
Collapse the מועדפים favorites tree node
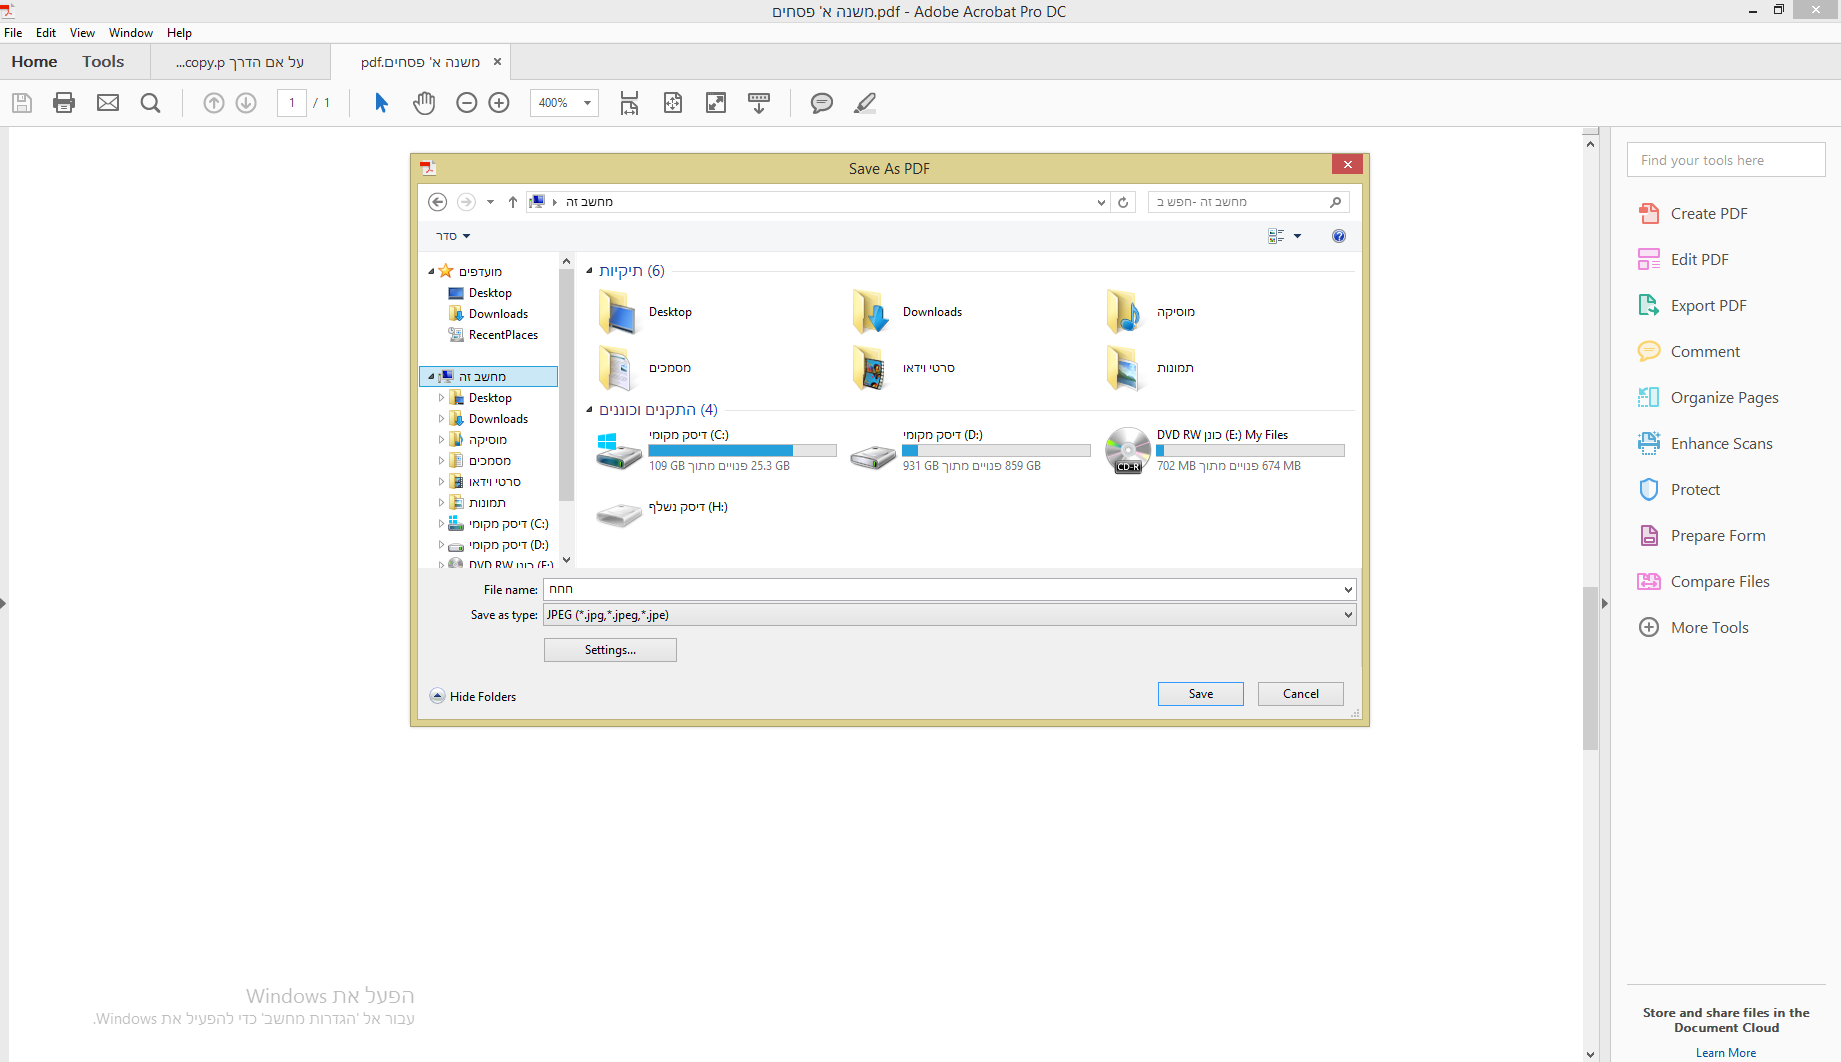coord(431,272)
